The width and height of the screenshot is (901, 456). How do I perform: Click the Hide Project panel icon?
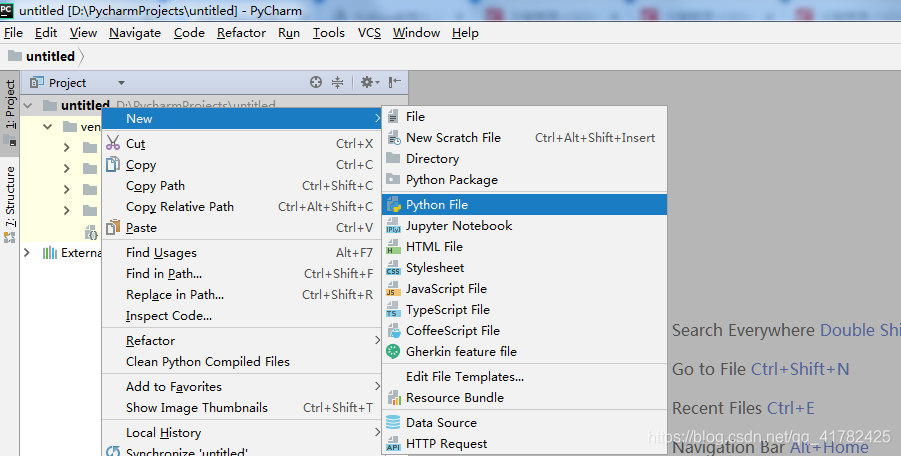(395, 82)
